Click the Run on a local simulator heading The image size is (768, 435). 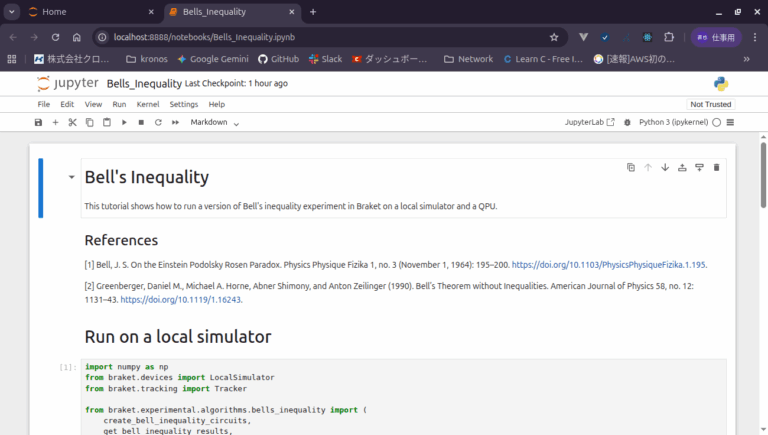tap(178, 337)
